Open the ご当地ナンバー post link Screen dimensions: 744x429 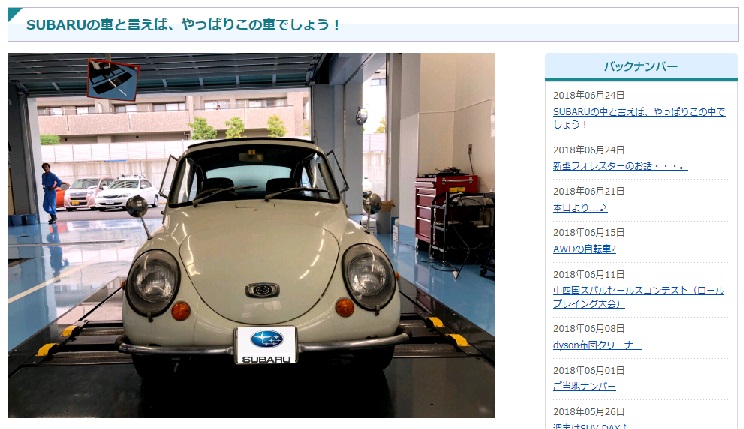584,386
